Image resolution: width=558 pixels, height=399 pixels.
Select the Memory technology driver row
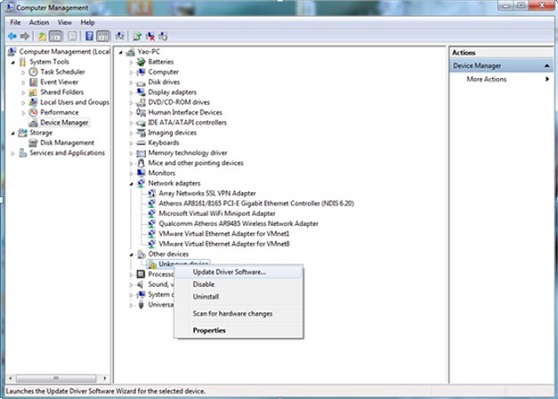tap(188, 153)
